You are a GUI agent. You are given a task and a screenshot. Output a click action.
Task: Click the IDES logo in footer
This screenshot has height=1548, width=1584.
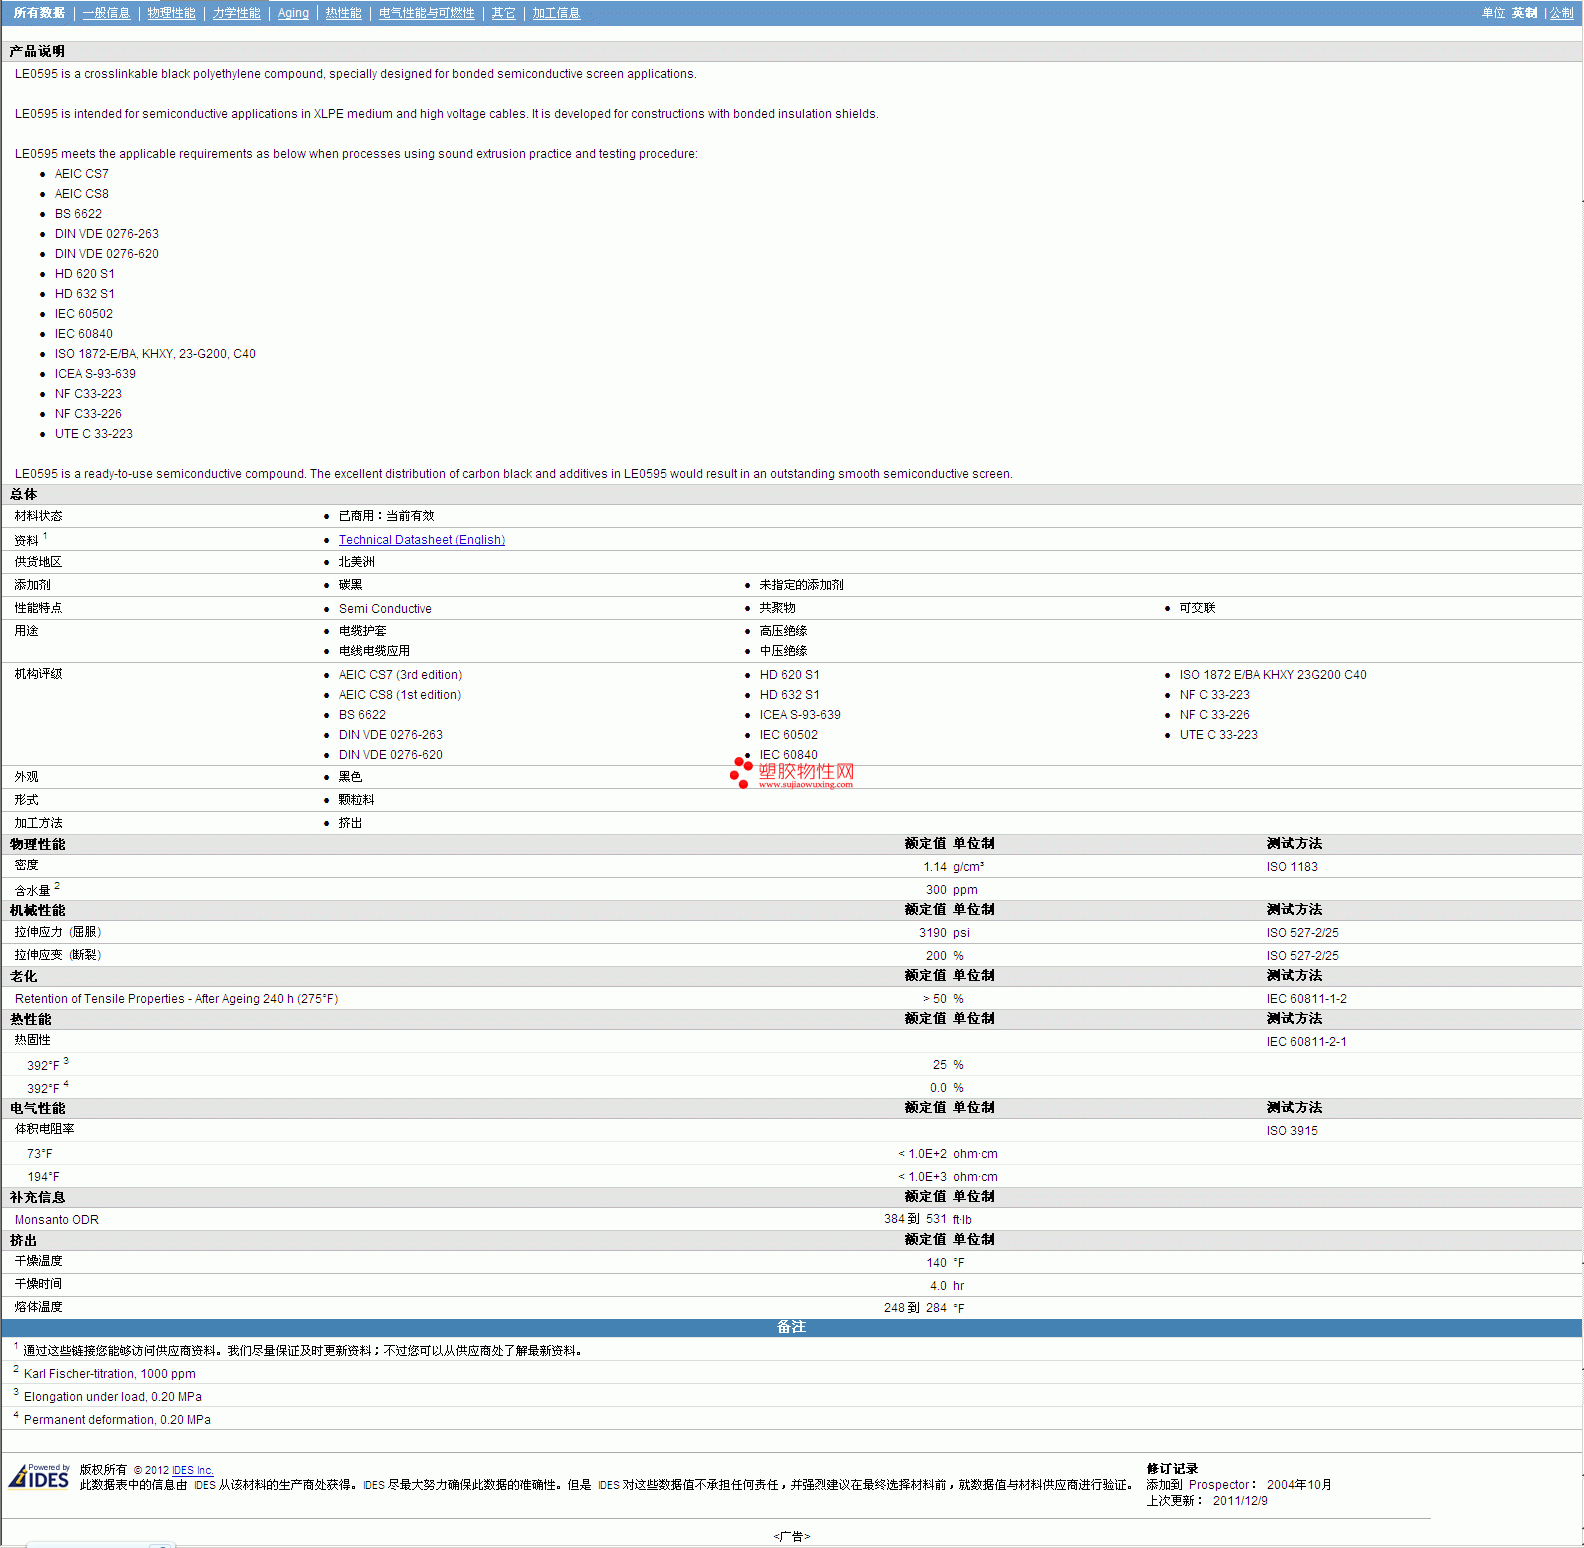[39, 1476]
